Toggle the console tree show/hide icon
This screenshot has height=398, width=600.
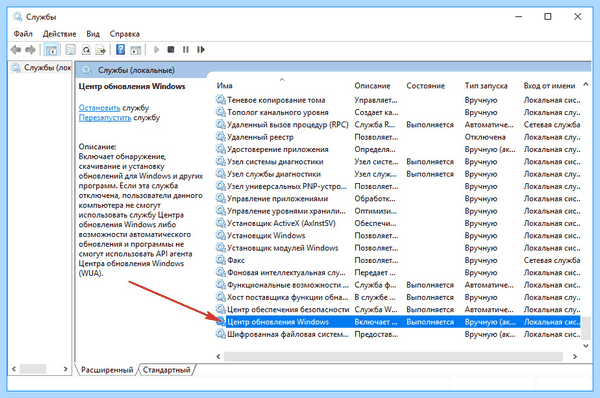pyautogui.click(x=51, y=50)
